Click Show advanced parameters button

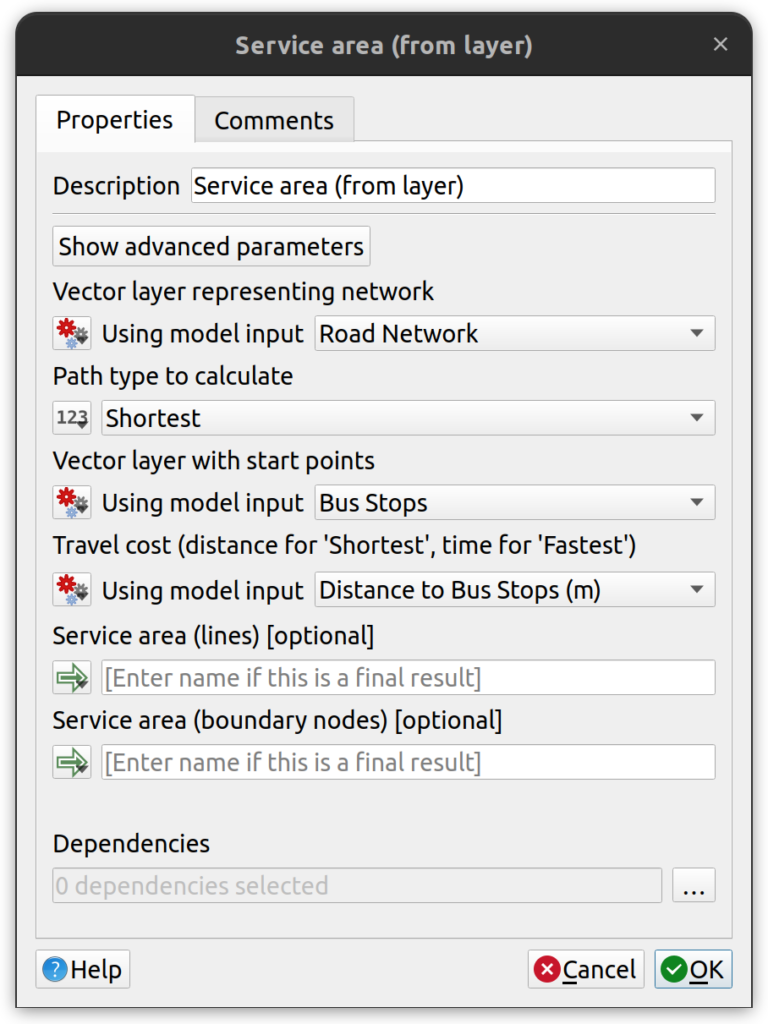pos(211,247)
